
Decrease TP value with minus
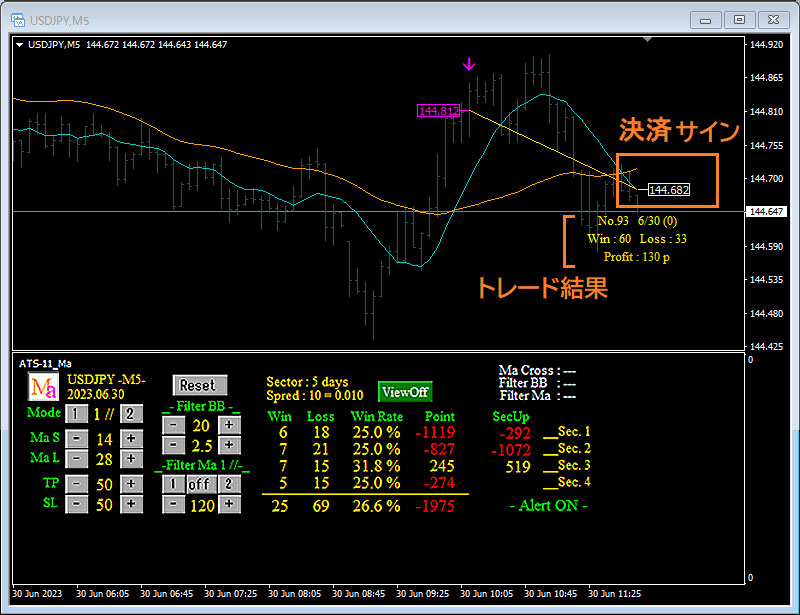[x=77, y=483]
